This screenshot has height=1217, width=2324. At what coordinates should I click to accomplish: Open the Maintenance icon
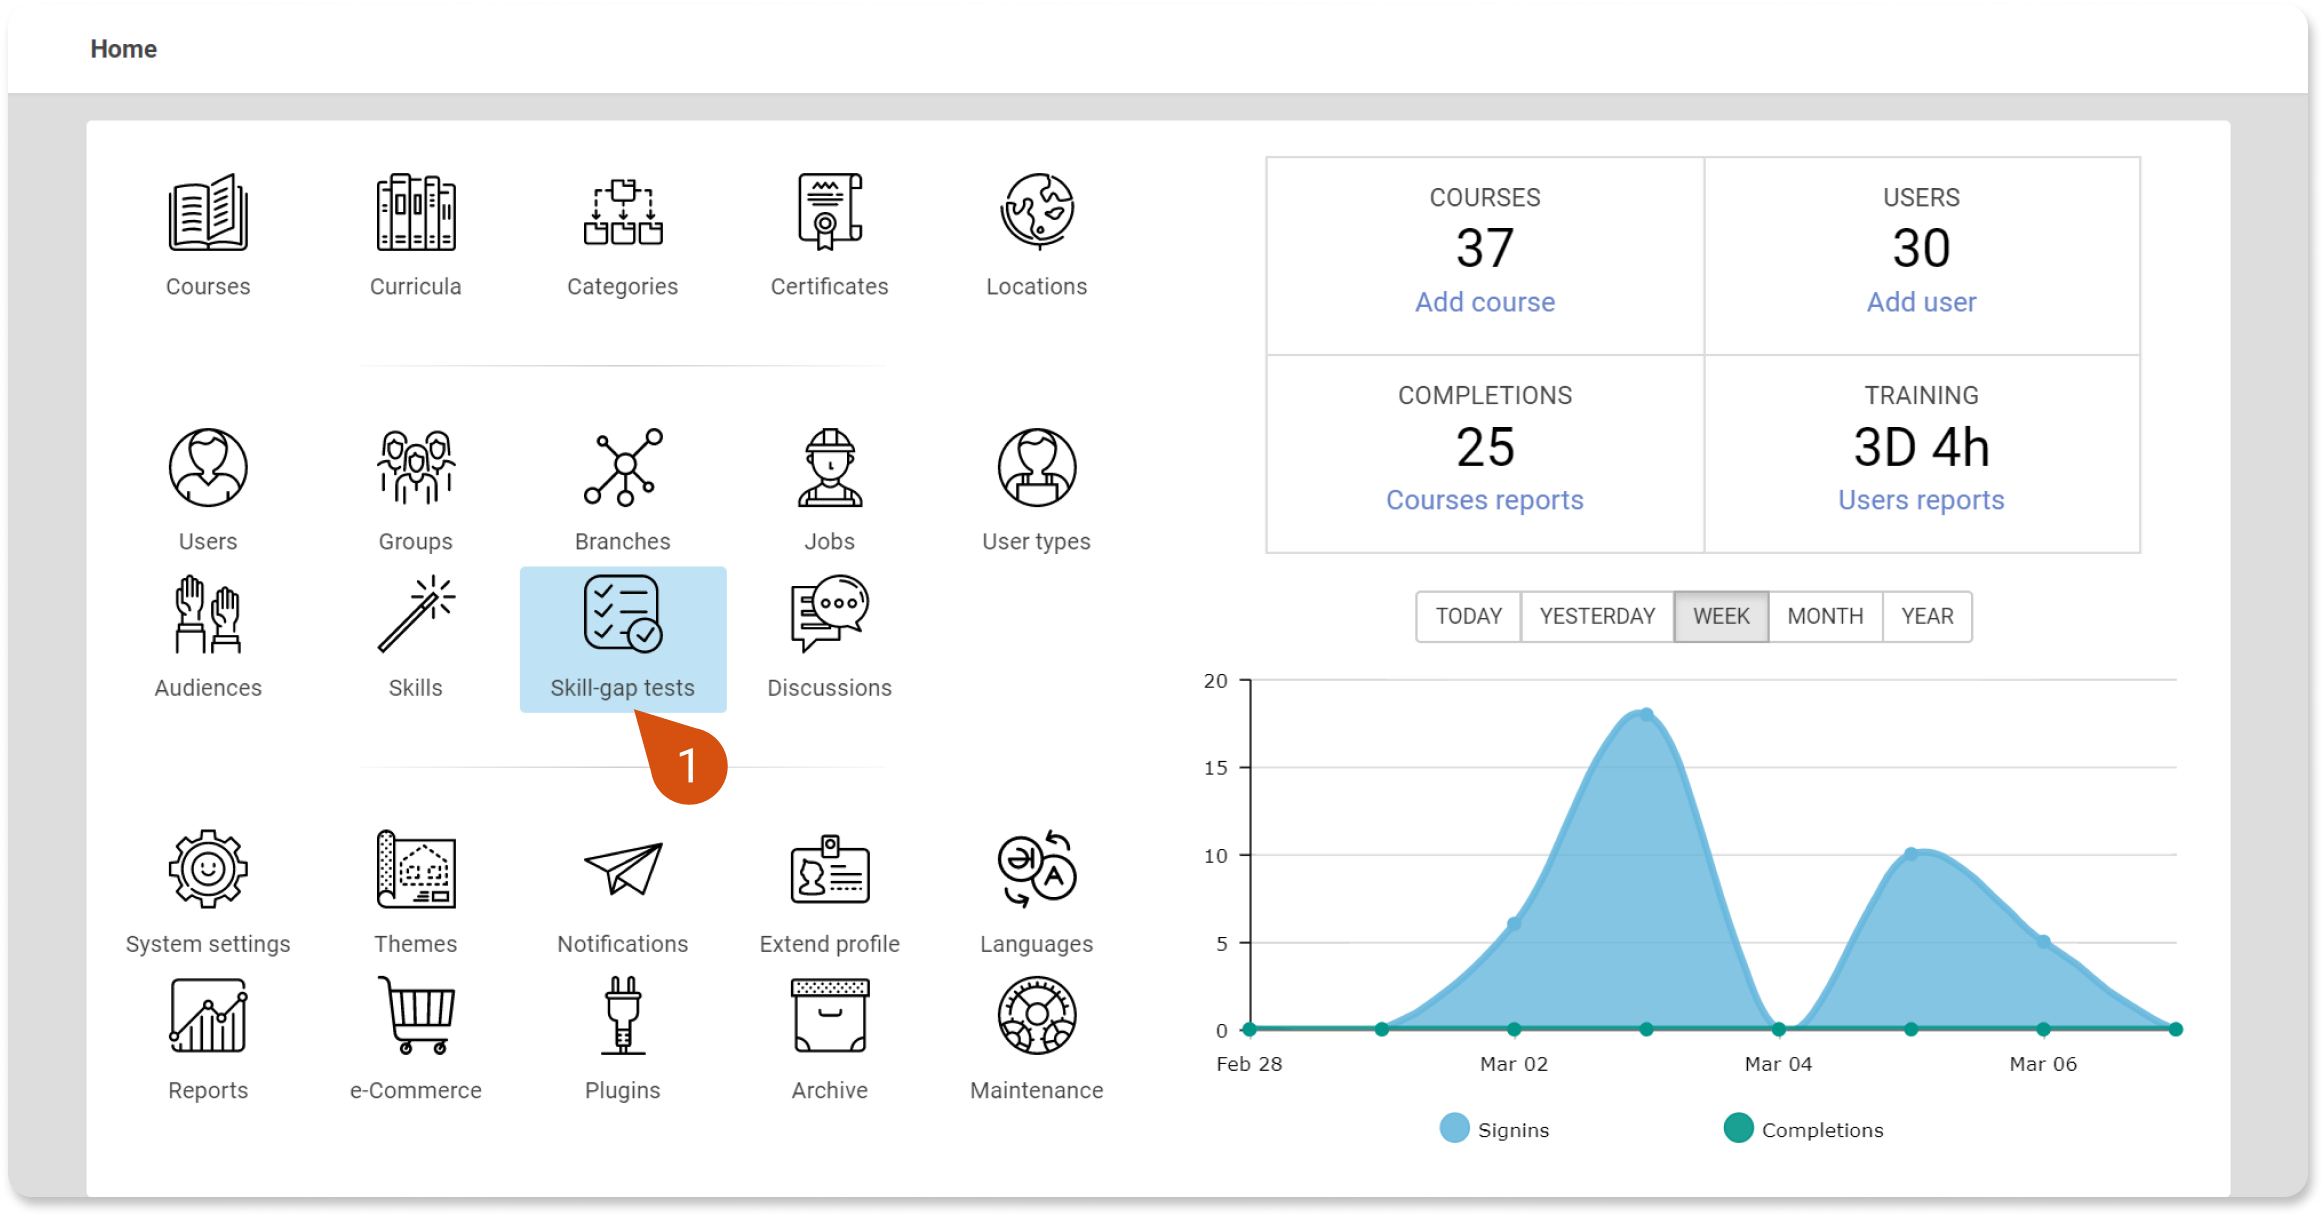pos(1037,1016)
